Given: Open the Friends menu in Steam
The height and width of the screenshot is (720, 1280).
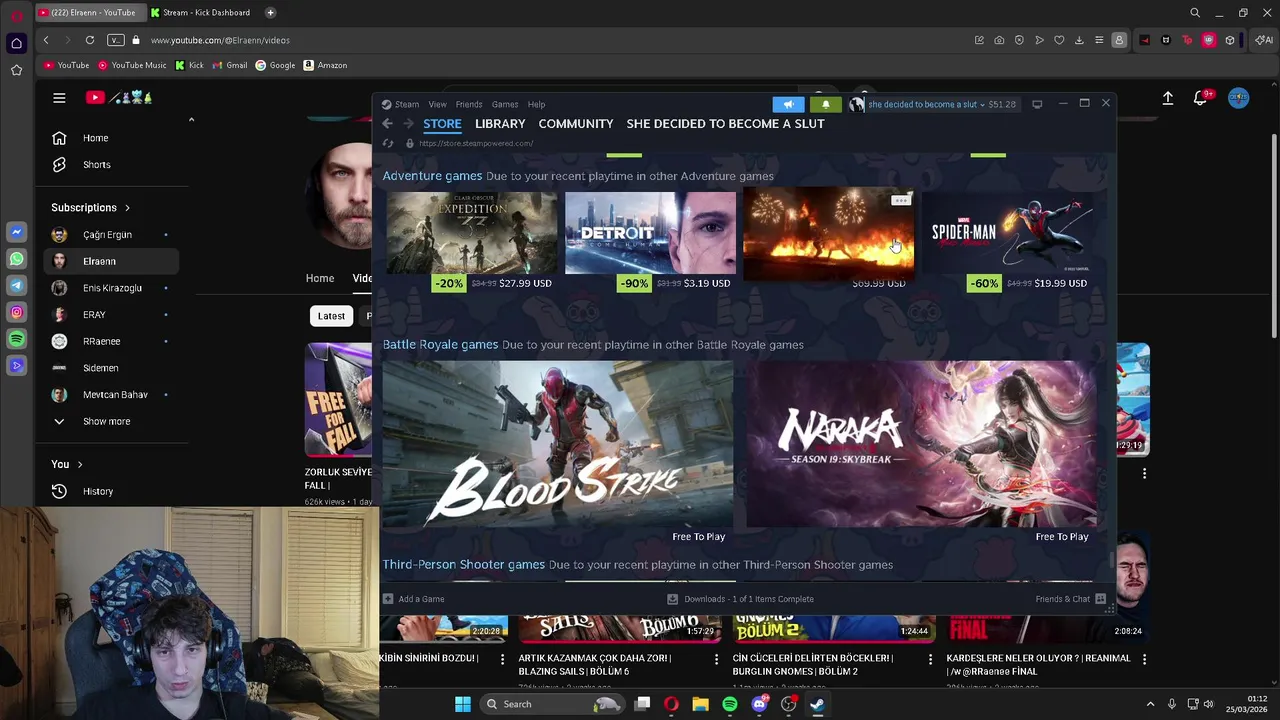Looking at the screenshot, I should tap(469, 104).
